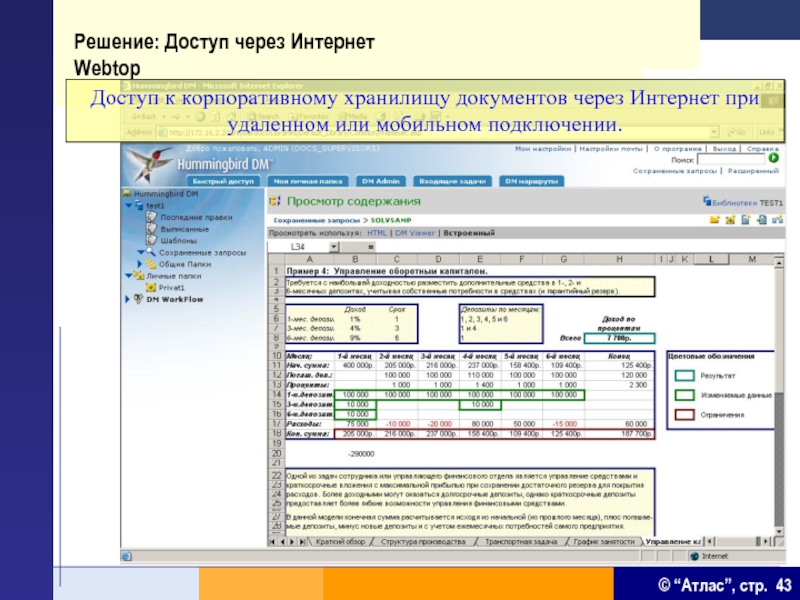Click the document profile icon in content toolbar
The image size is (800, 600).
[x=745, y=220]
